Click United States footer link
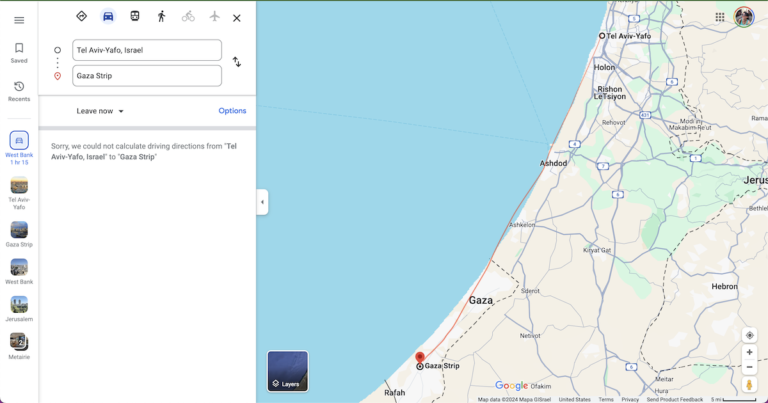 [575, 400]
